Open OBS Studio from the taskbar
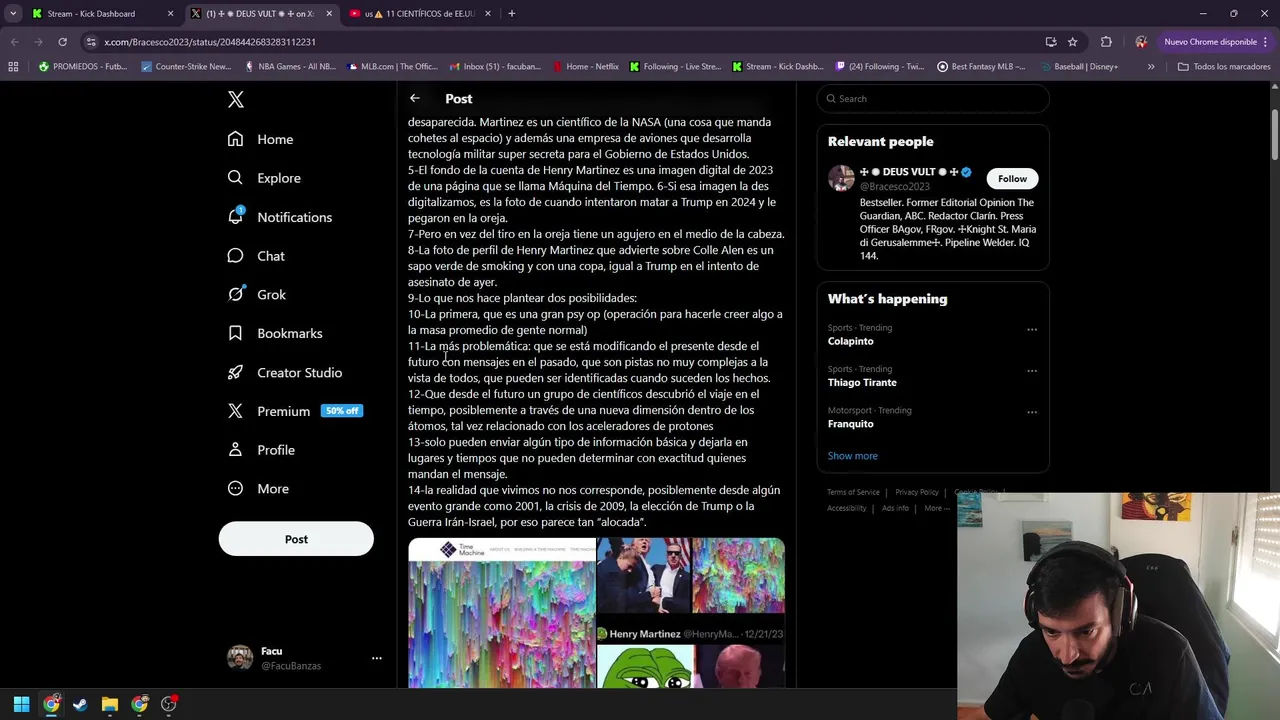1280x720 pixels. coord(168,704)
